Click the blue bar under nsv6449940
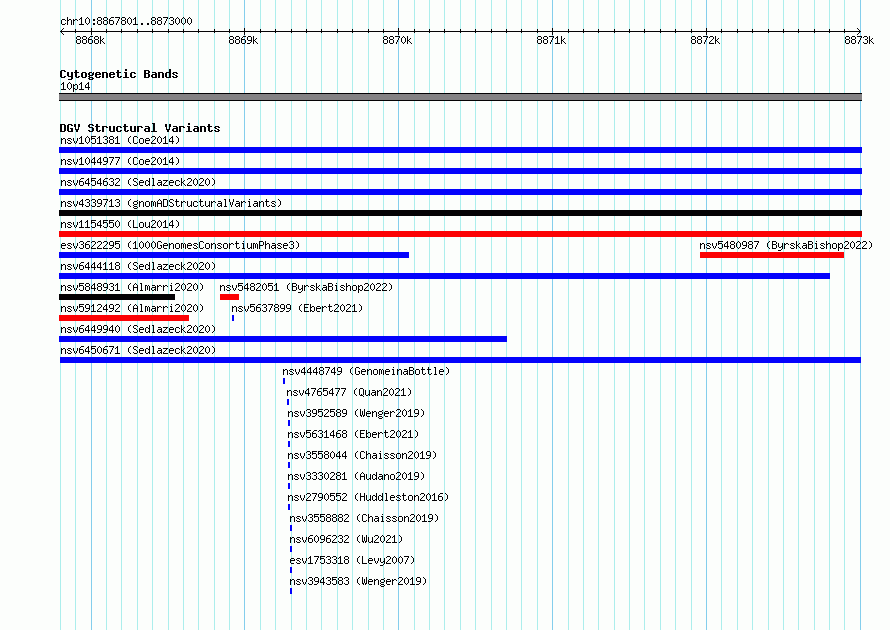The width and height of the screenshot is (890, 630). click(283, 339)
